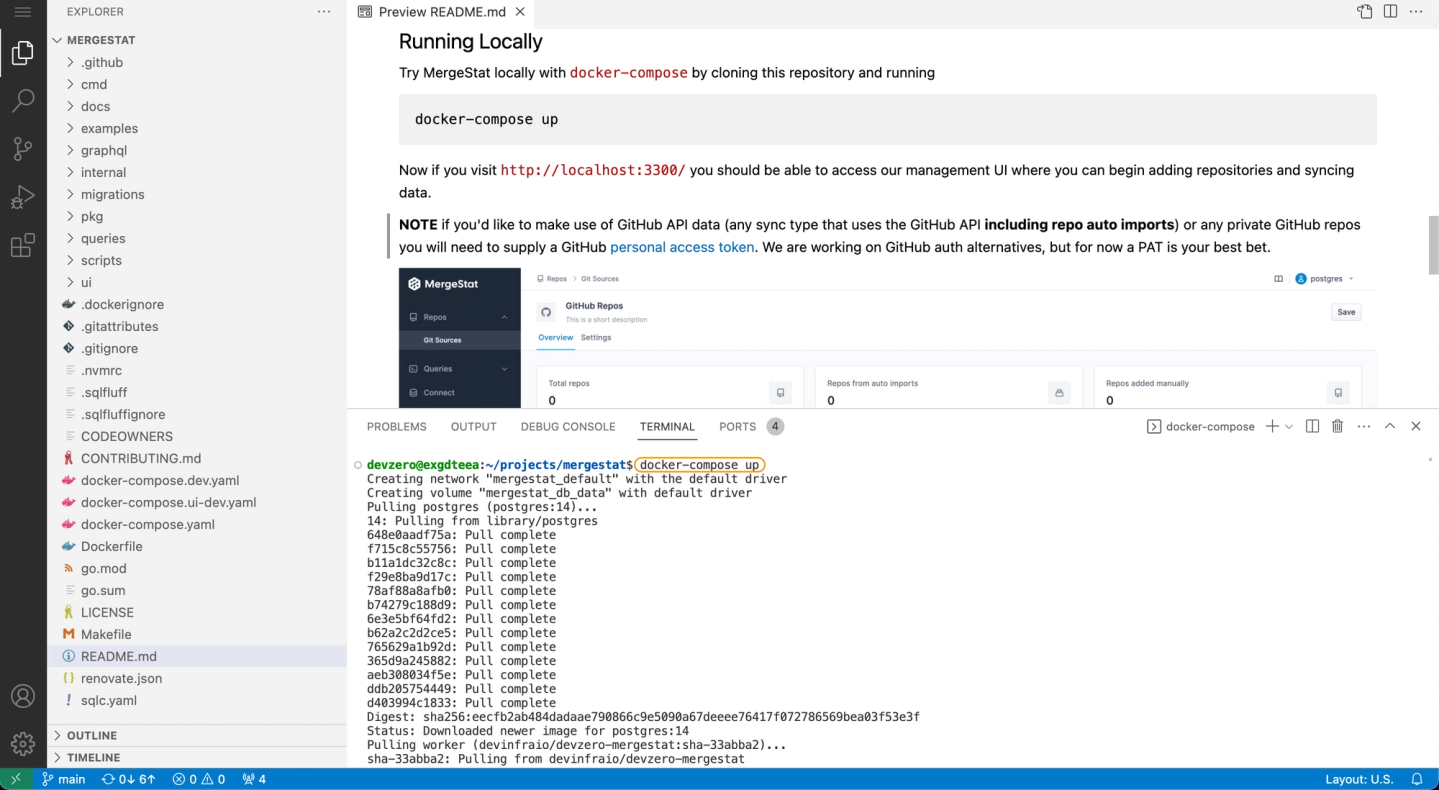The width and height of the screenshot is (1439, 790).
Task: Toggle maximize the bottom panel
Action: coord(1390,426)
